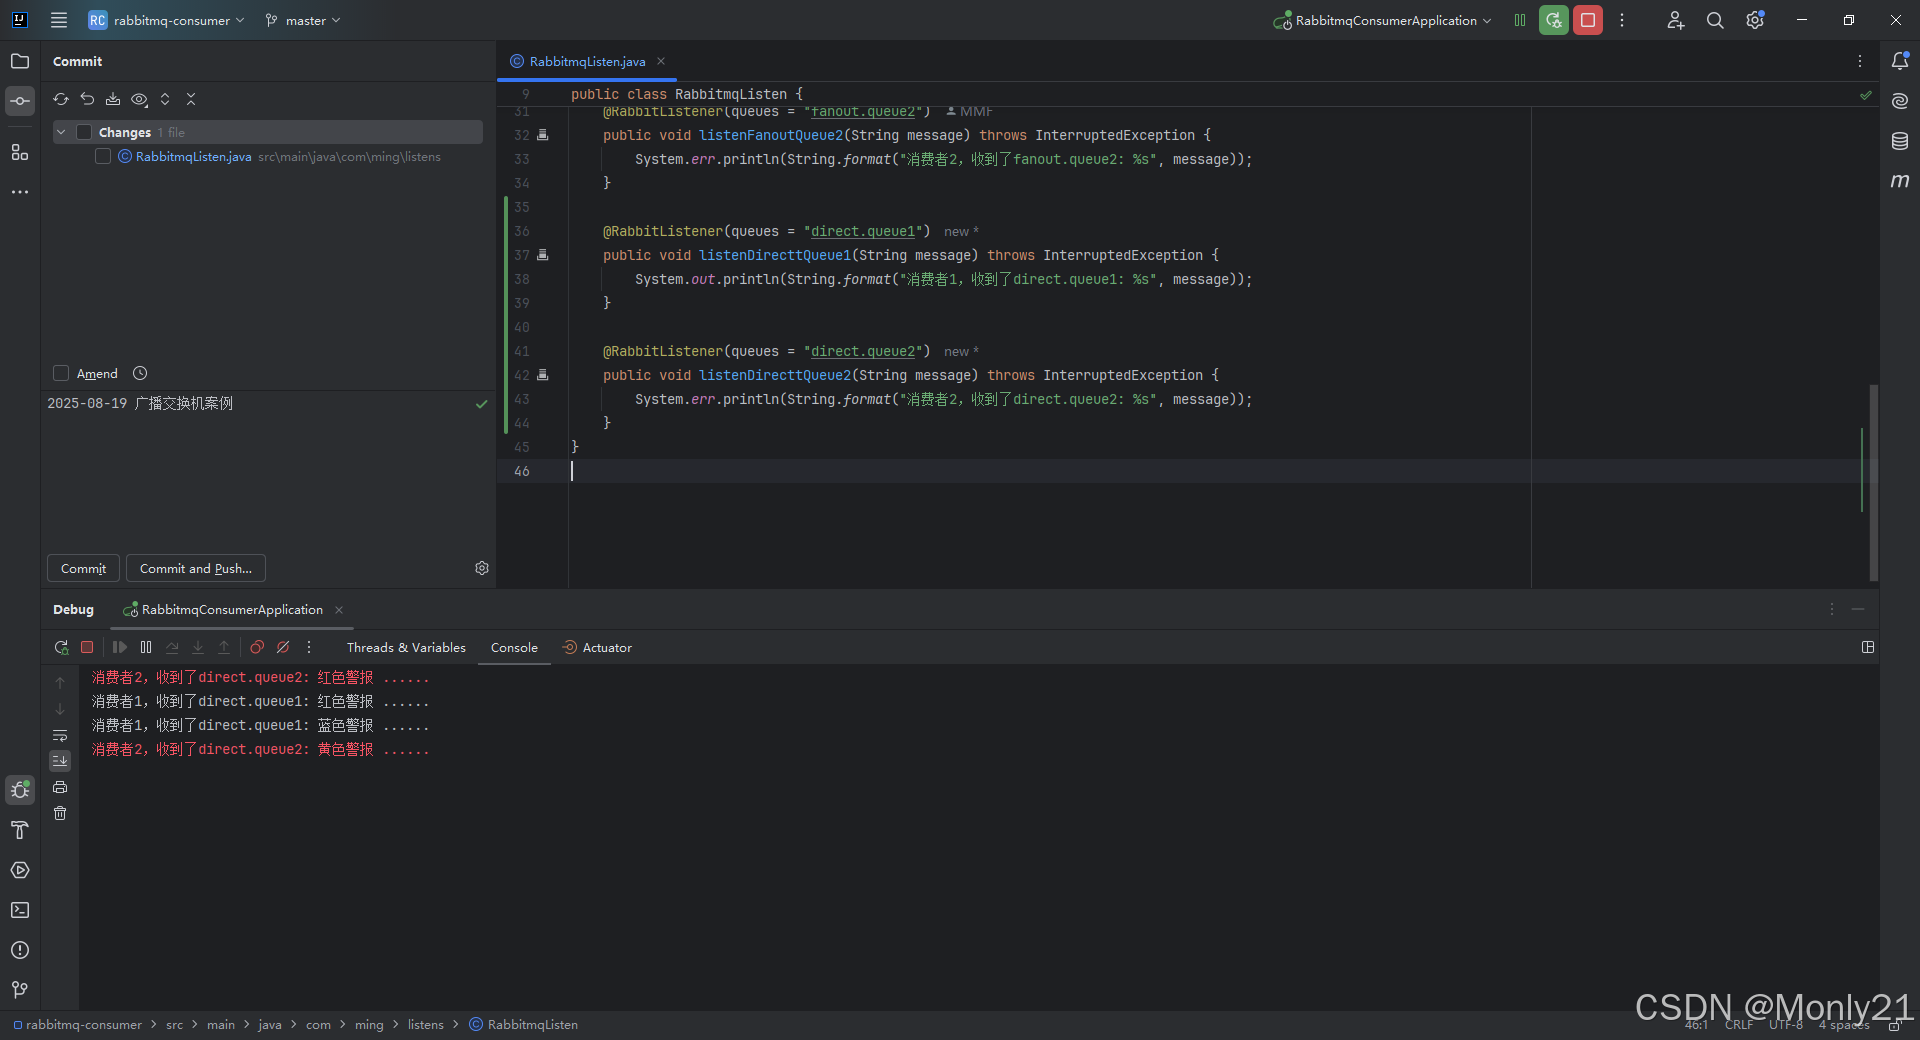
Task: Rollback selected changes
Action: click(x=87, y=99)
